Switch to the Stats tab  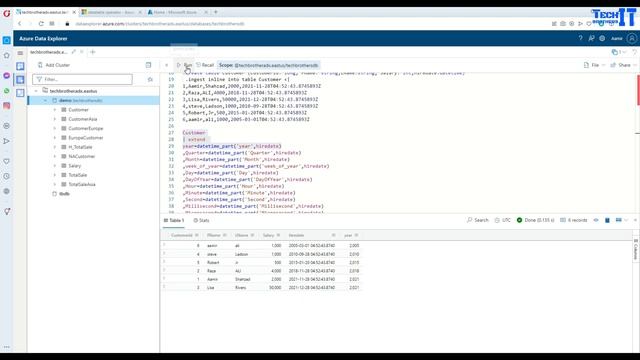coord(201,220)
